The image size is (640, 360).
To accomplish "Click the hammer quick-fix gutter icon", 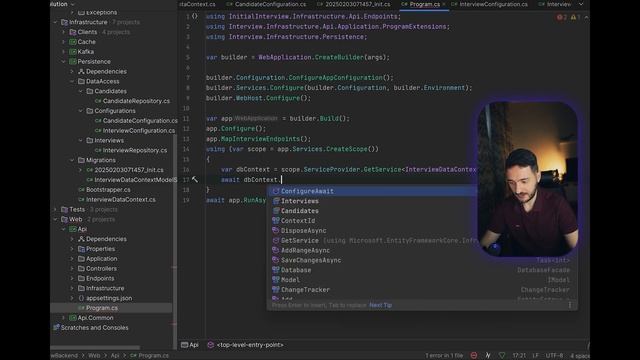I will coord(195,179).
